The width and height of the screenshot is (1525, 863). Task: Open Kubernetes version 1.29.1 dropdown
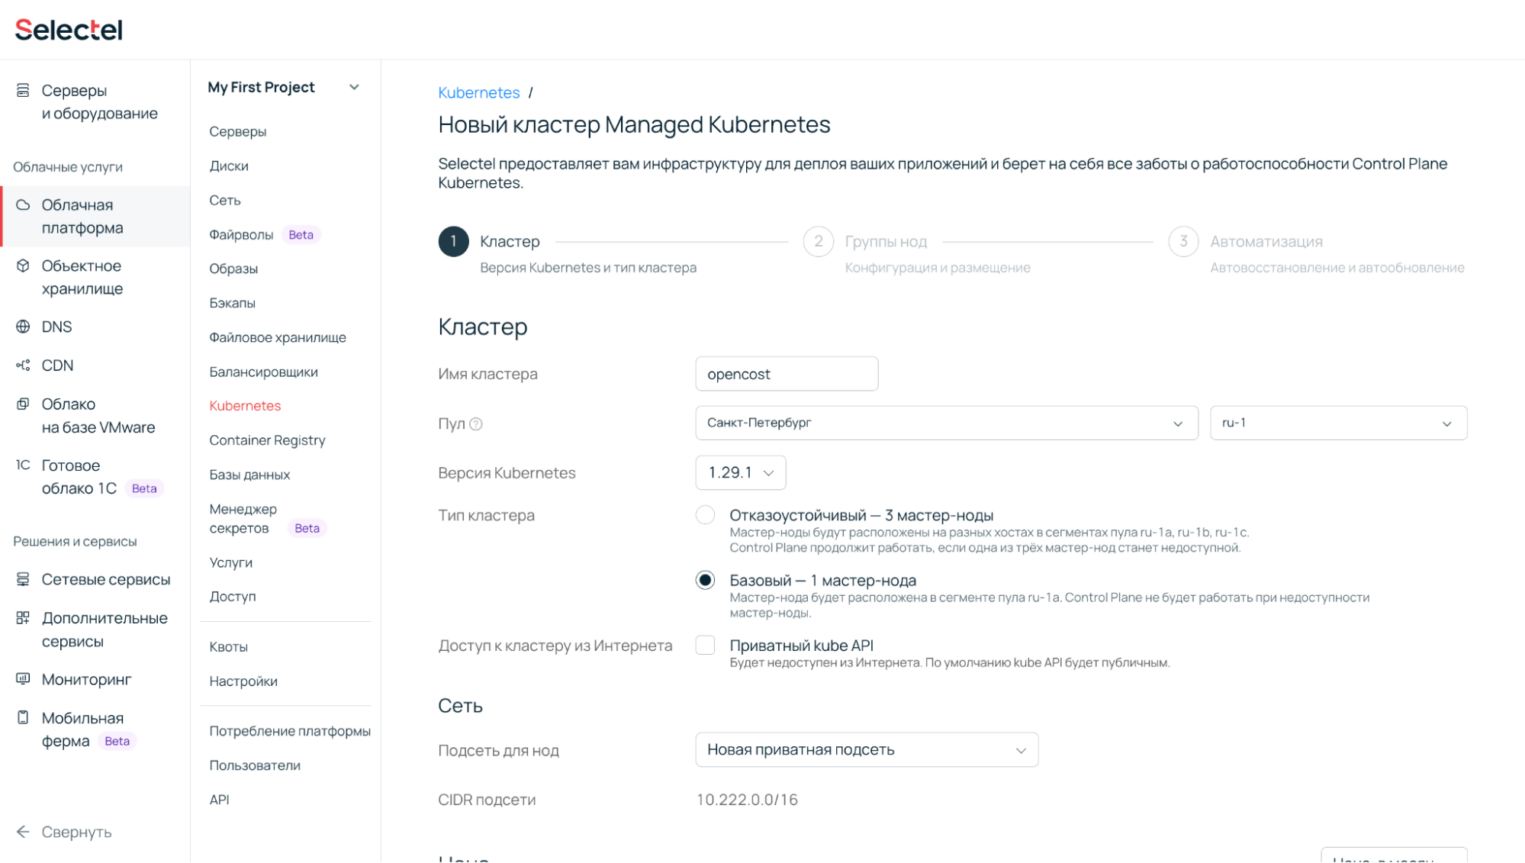click(740, 472)
